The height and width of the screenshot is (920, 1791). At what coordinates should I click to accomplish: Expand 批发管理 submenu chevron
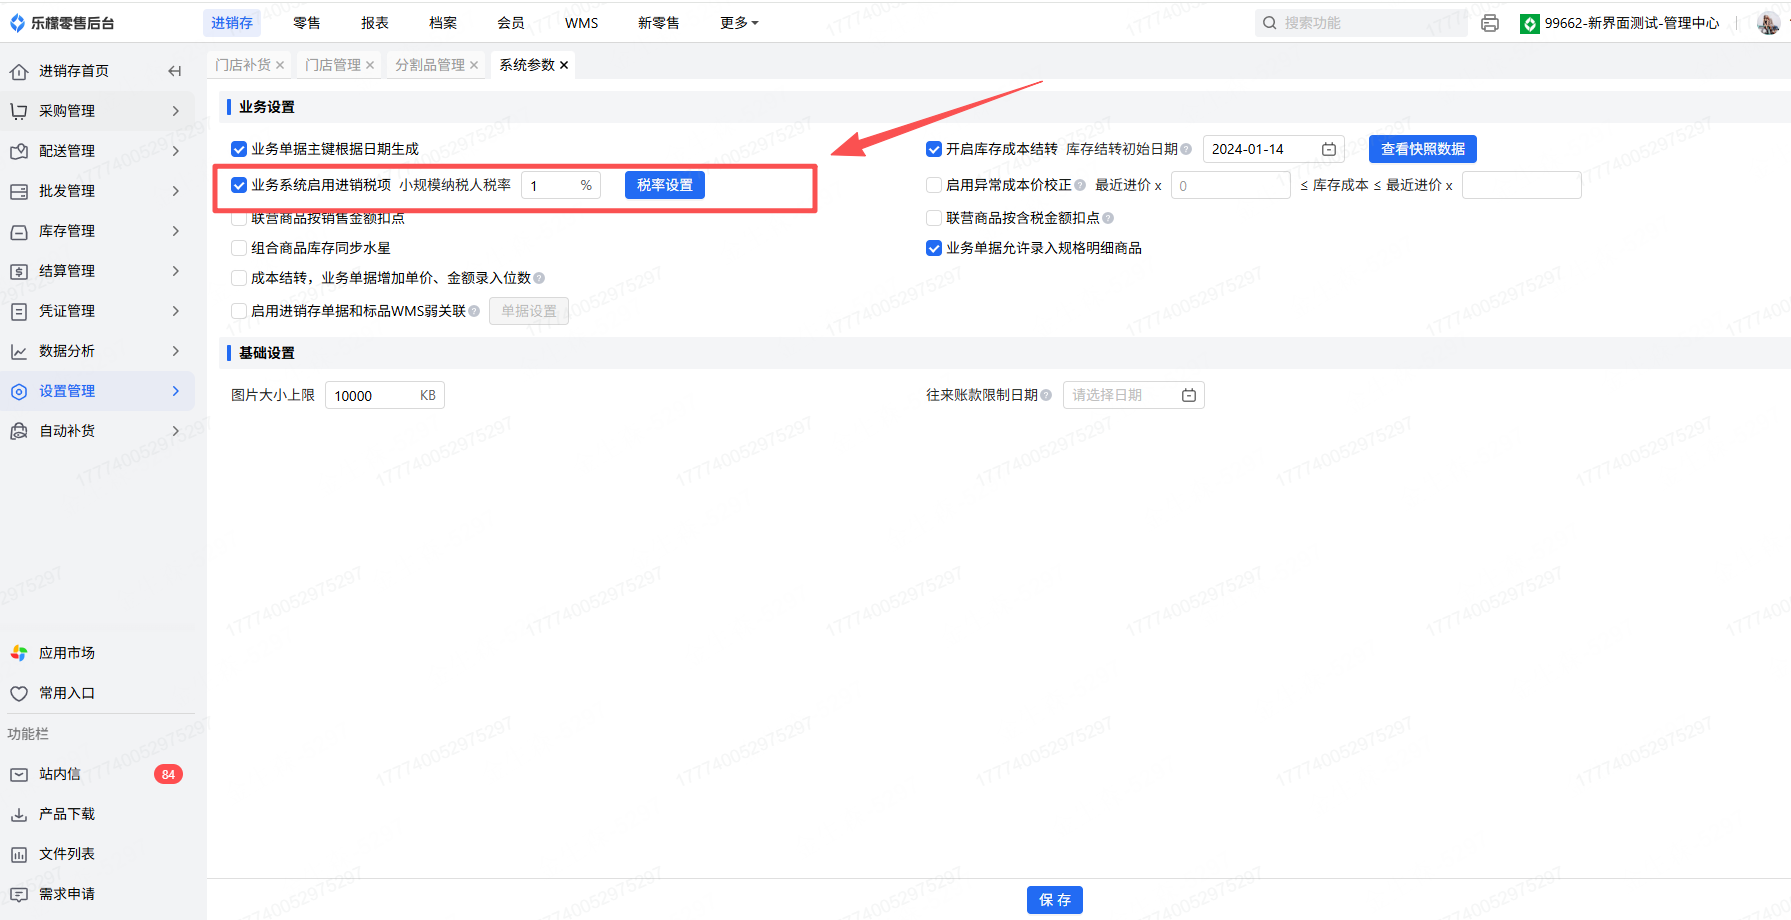(x=176, y=191)
